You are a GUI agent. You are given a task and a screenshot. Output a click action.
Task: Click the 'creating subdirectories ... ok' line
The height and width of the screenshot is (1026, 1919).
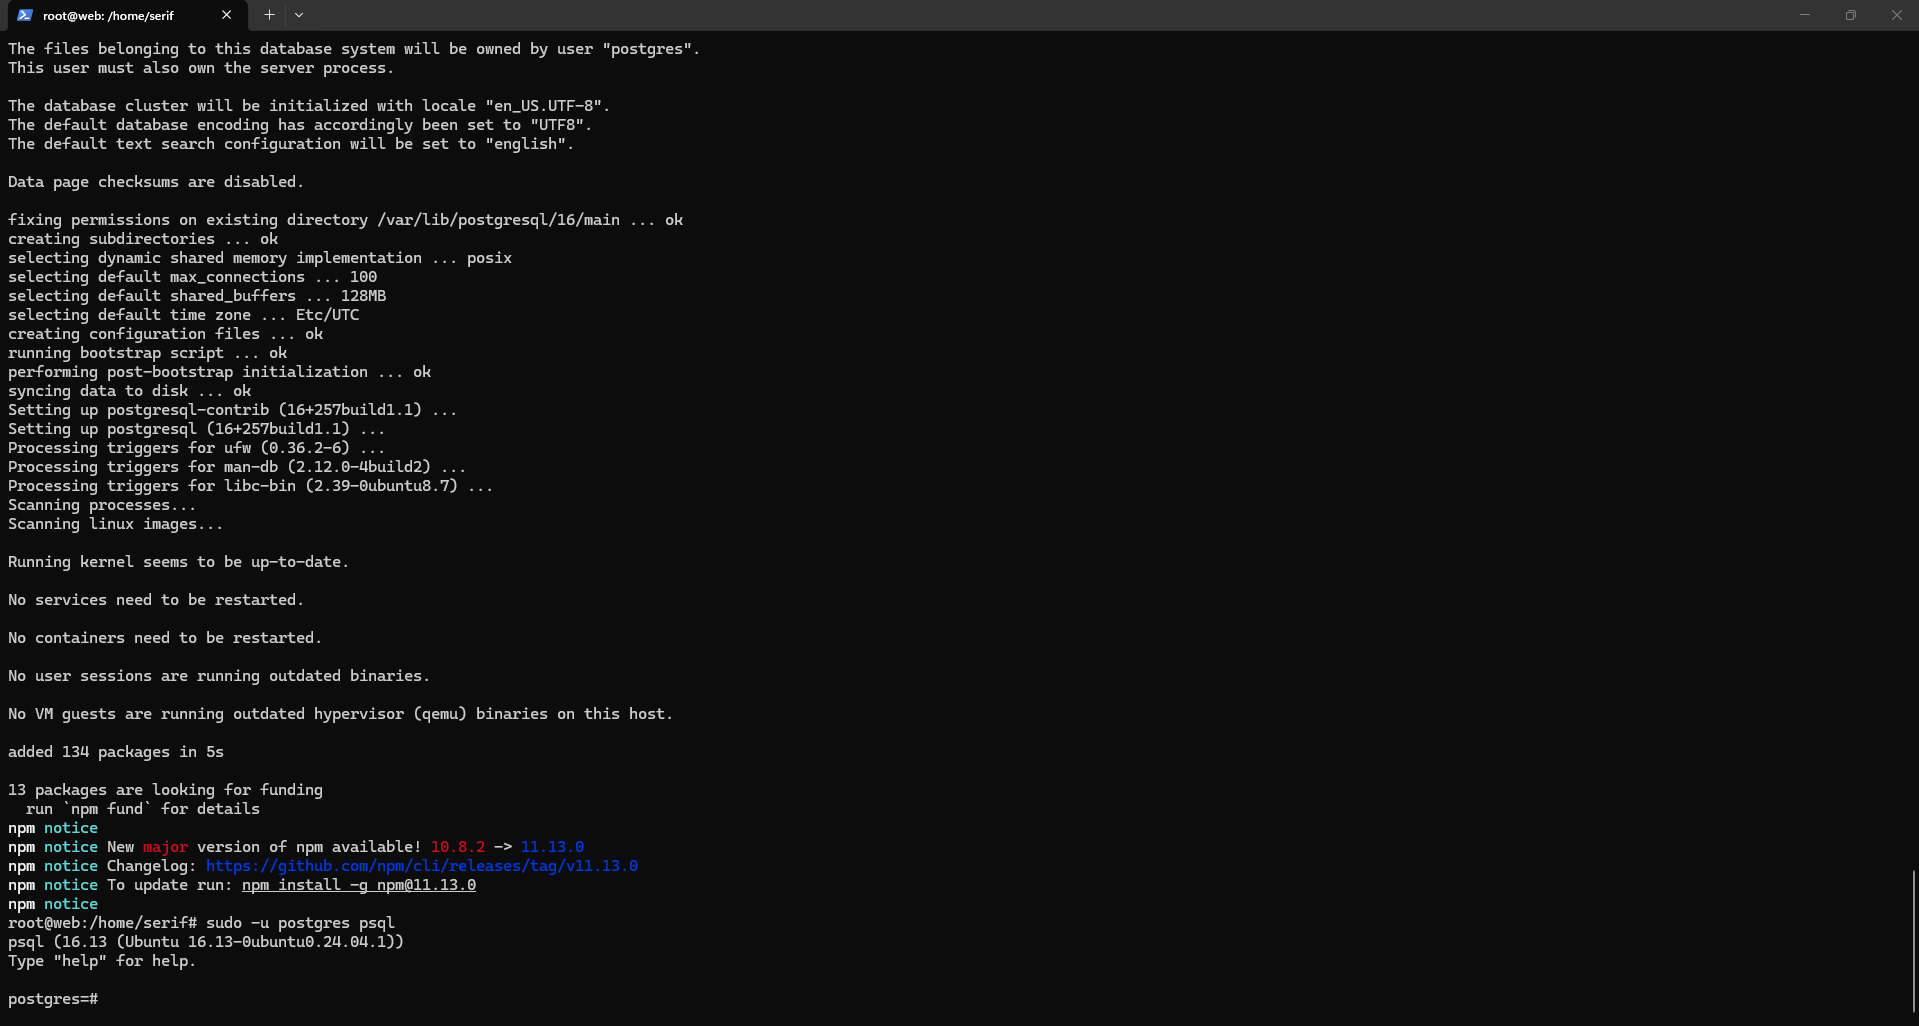click(x=143, y=239)
